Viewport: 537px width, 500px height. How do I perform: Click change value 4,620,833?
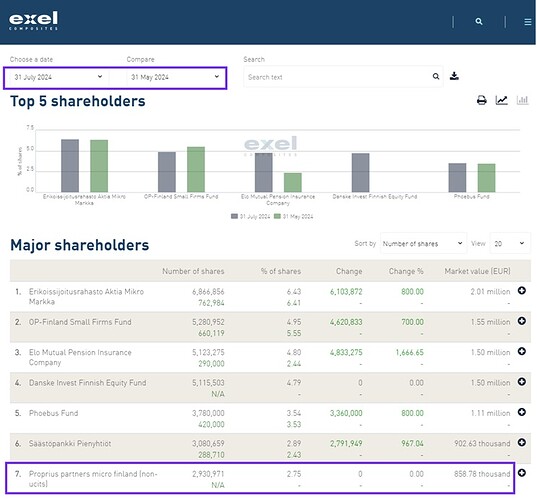click(x=346, y=322)
